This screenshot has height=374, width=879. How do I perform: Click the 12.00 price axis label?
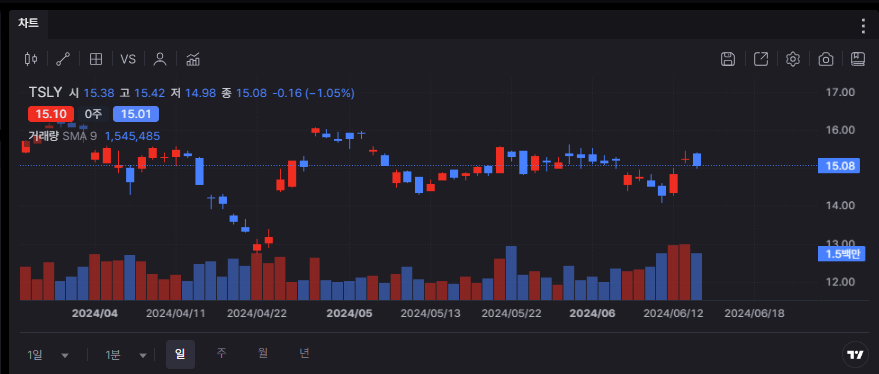[841, 282]
